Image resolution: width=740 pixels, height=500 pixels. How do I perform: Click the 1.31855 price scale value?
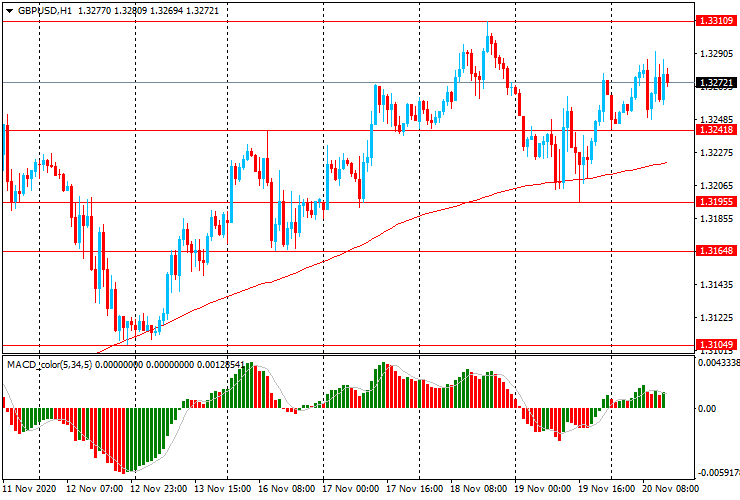pos(716,219)
